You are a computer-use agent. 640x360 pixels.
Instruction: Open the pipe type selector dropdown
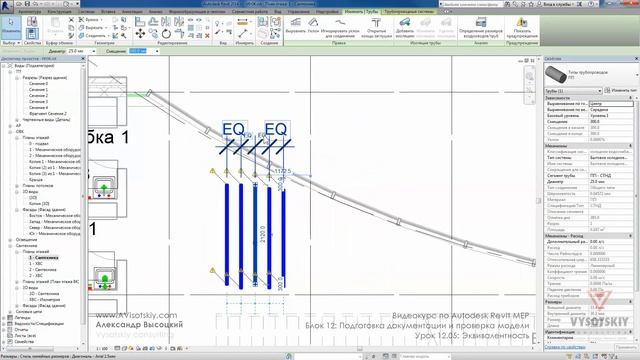click(637, 75)
